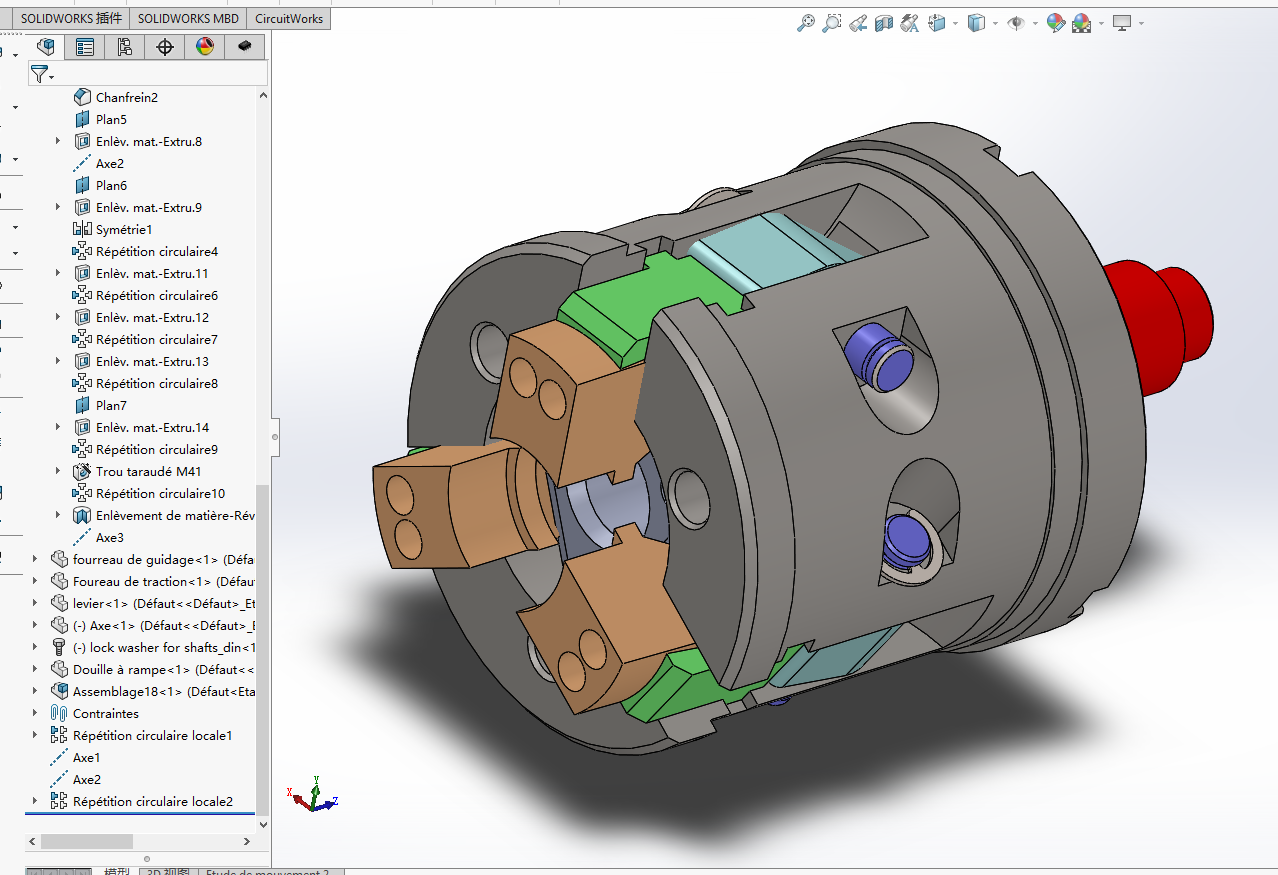Click the levier<1> part icon
Viewport: 1278px width, 875px height.
(x=60, y=603)
